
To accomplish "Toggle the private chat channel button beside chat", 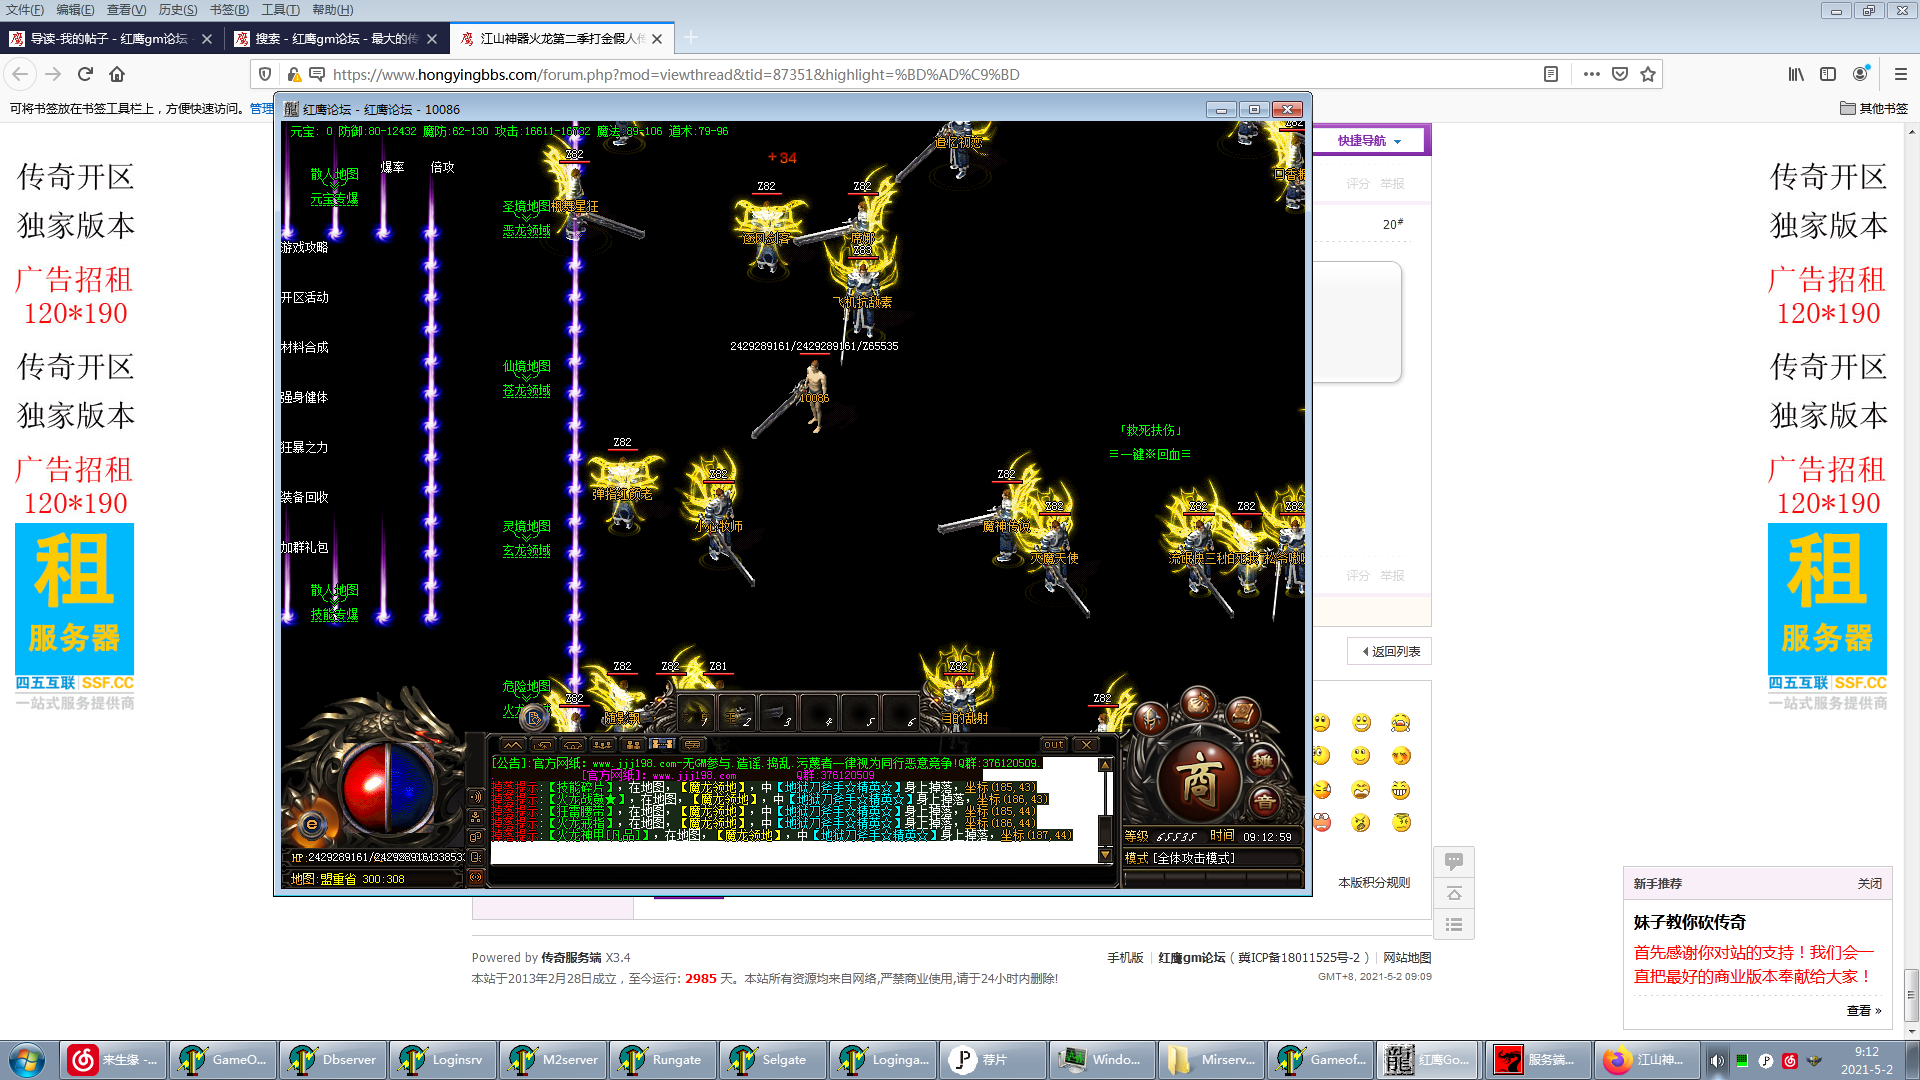I will point(476,837).
